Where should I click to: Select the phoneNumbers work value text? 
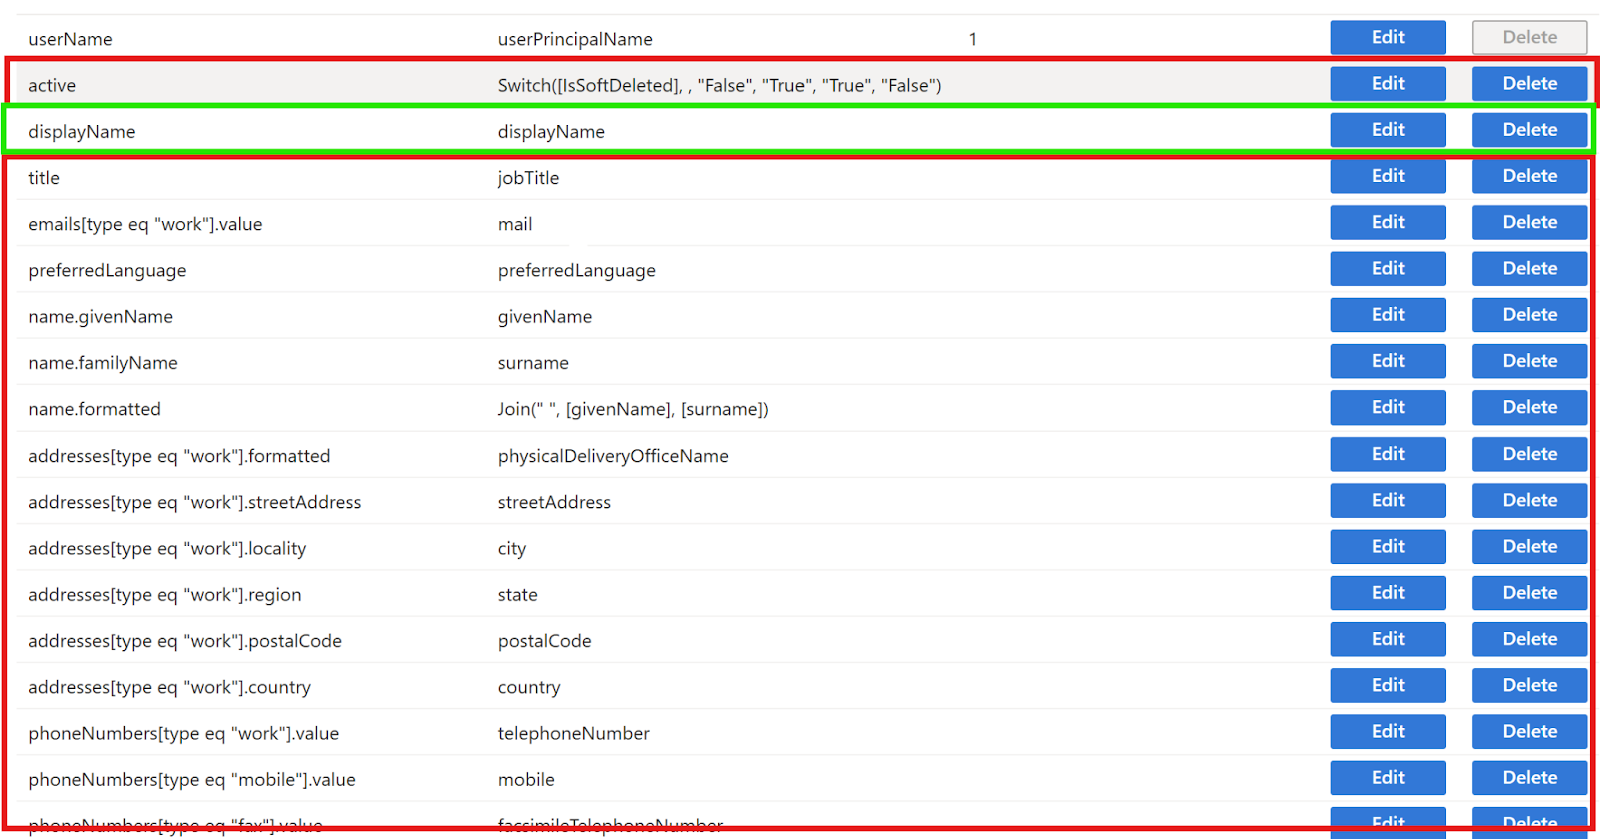click(x=184, y=733)
